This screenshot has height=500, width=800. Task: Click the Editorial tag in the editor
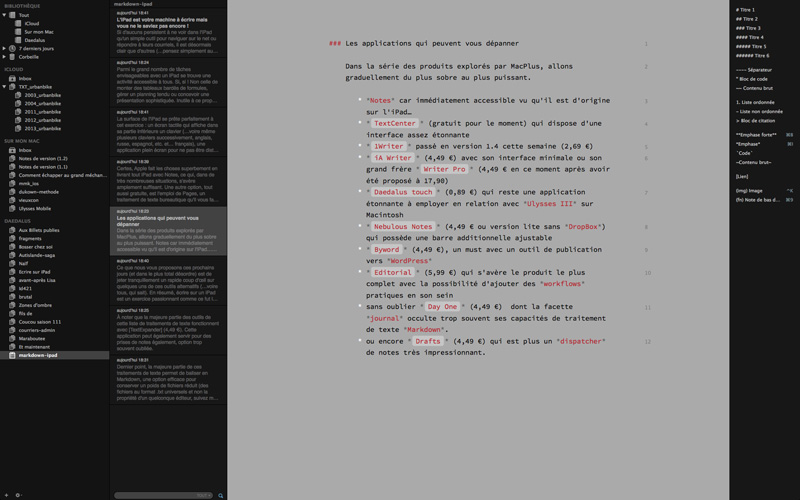[x=392, y=272]
